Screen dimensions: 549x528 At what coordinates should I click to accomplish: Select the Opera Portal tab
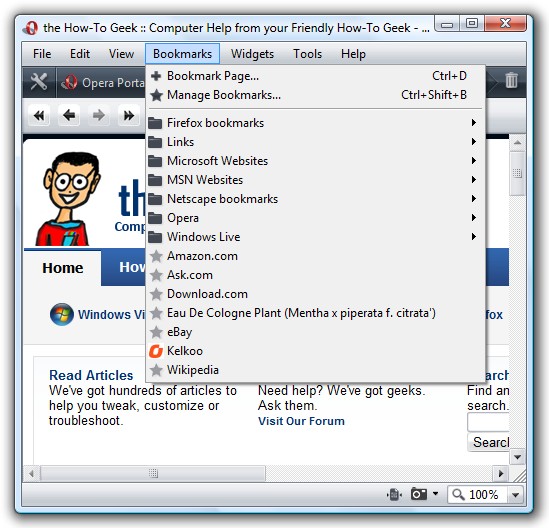click(x=102, y=83)
